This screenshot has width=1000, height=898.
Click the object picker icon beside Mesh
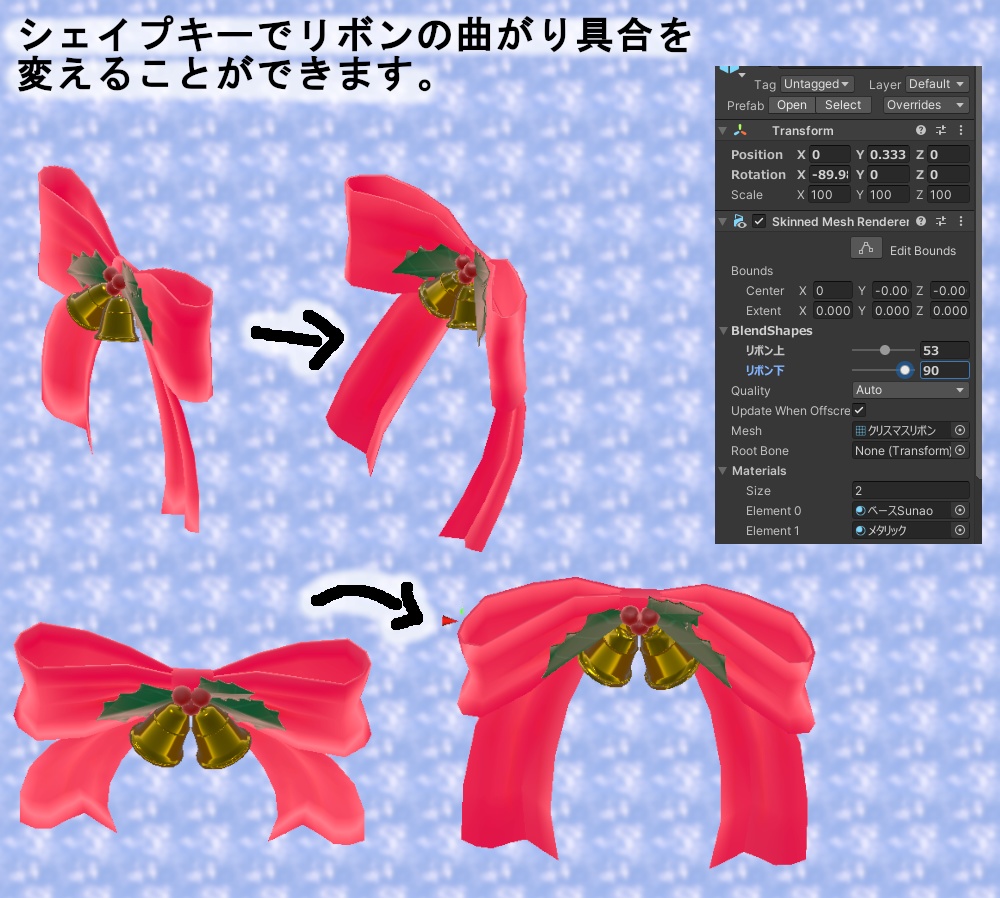tap(959, 430)
